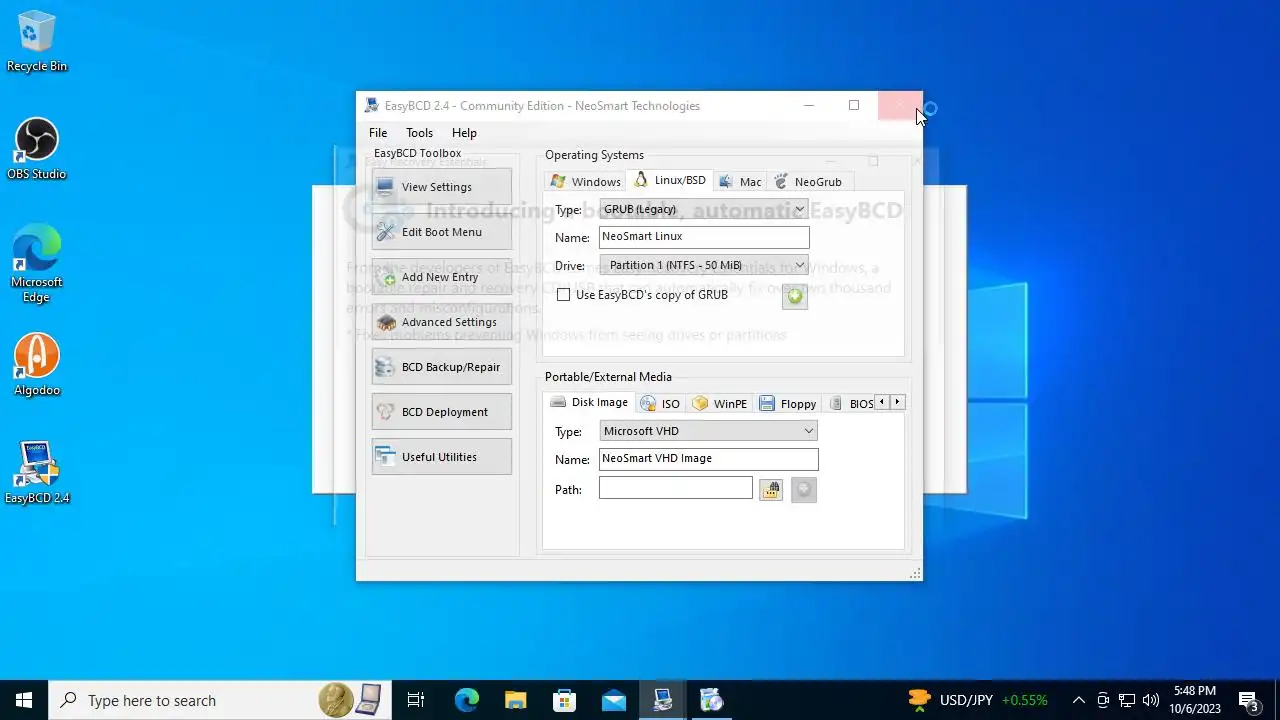Go to Add New Entry
The image size is (1280, 720).
point(441,277)
